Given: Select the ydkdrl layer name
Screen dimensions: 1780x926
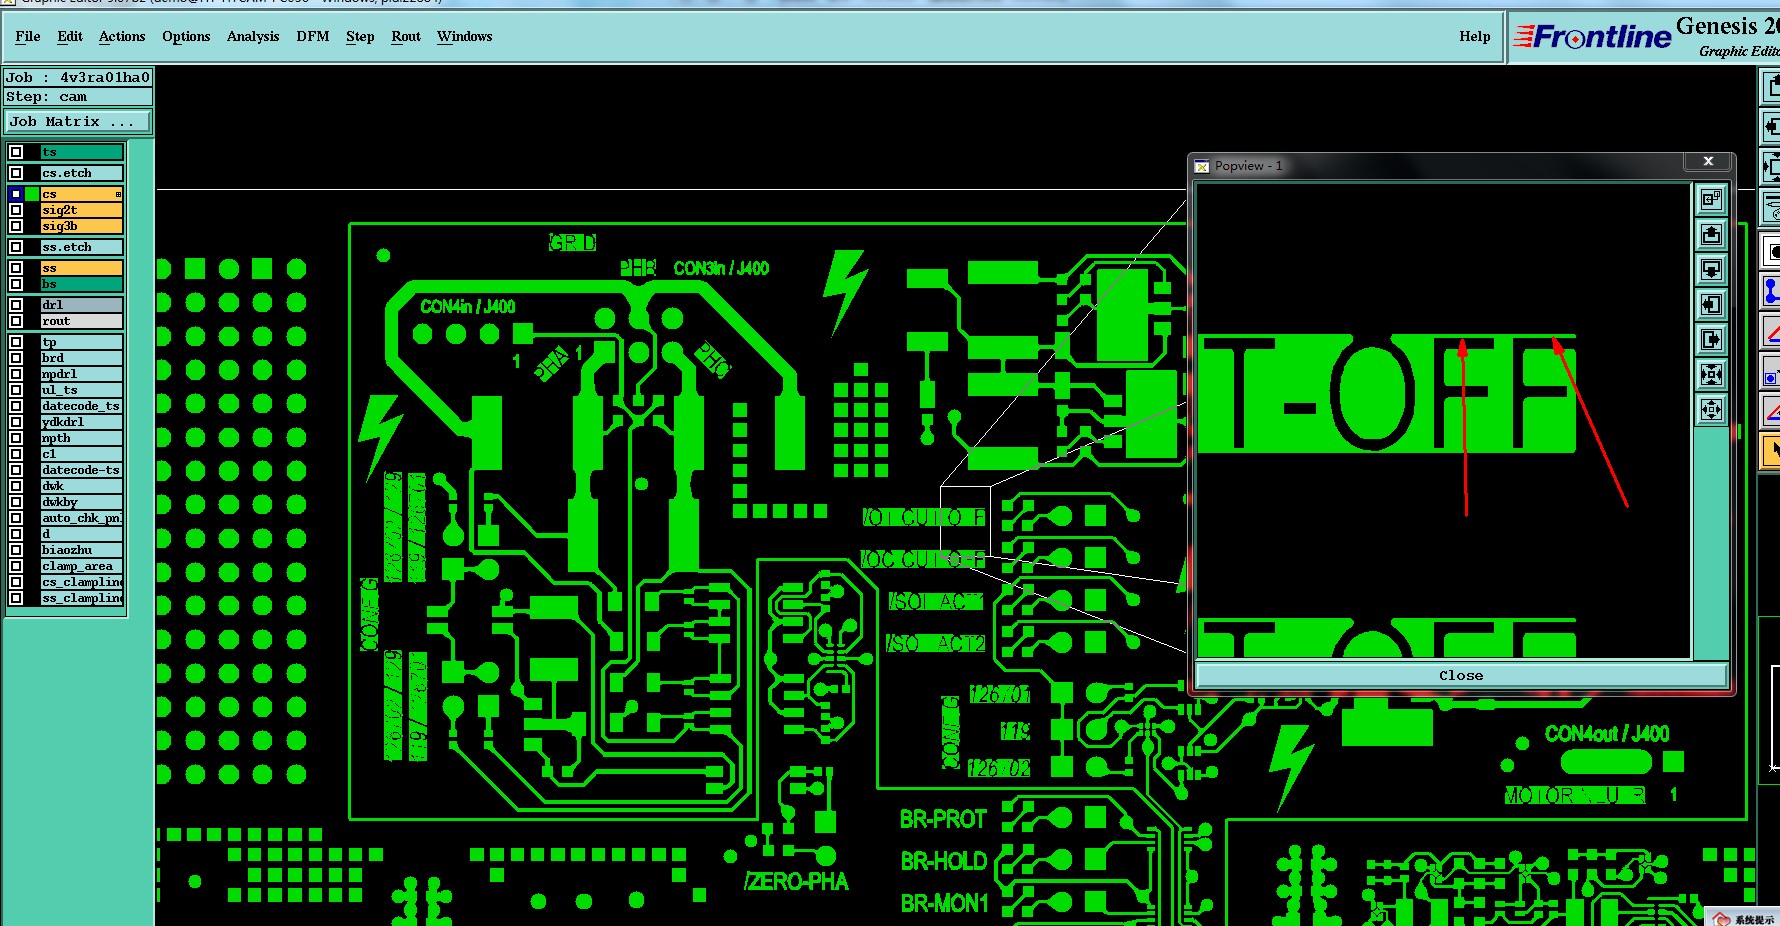Looking at the screenshot, I should pyautogui.click(x=82, y=422).
